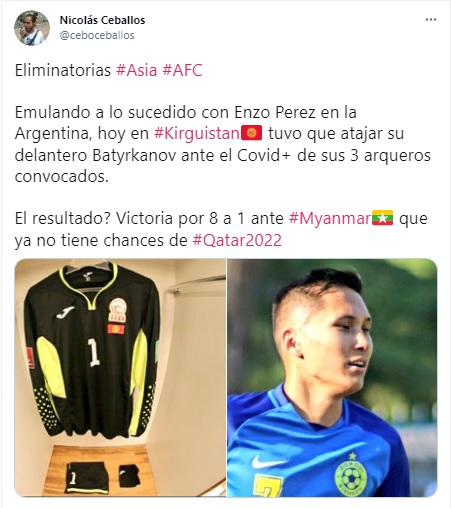451x508 pixels.
Task: Open the player portrait photo
Action: point(332,378)
